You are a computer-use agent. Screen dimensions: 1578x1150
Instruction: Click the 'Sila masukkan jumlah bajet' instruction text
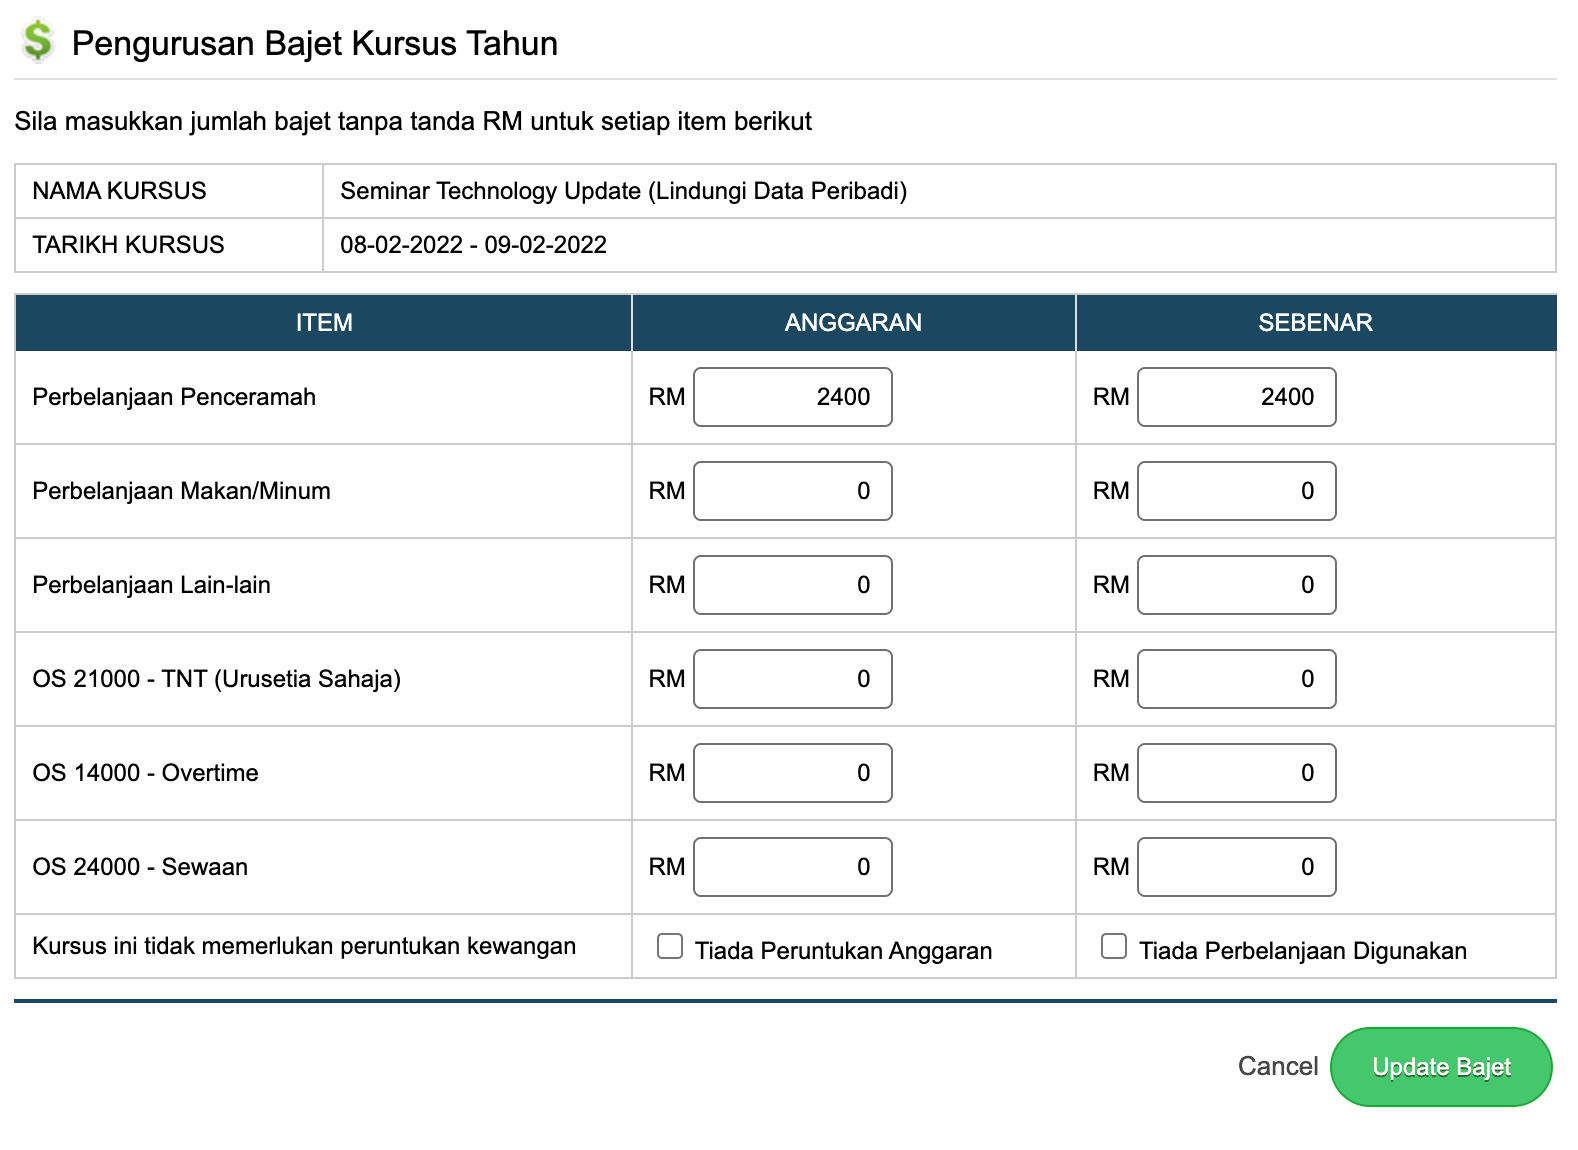tap(413, 122)
